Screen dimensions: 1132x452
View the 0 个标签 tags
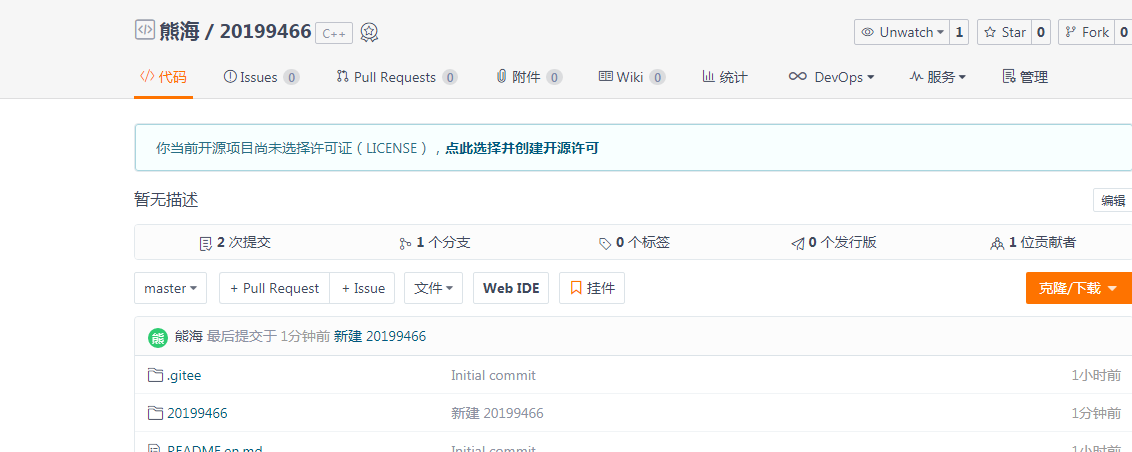click(x=635, y=243)
